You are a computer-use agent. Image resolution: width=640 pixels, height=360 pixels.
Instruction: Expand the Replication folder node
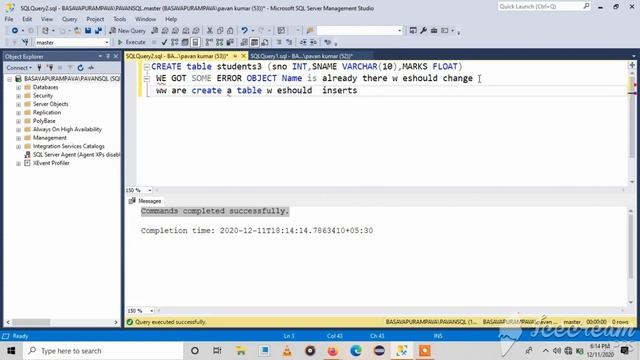point(18,113)
